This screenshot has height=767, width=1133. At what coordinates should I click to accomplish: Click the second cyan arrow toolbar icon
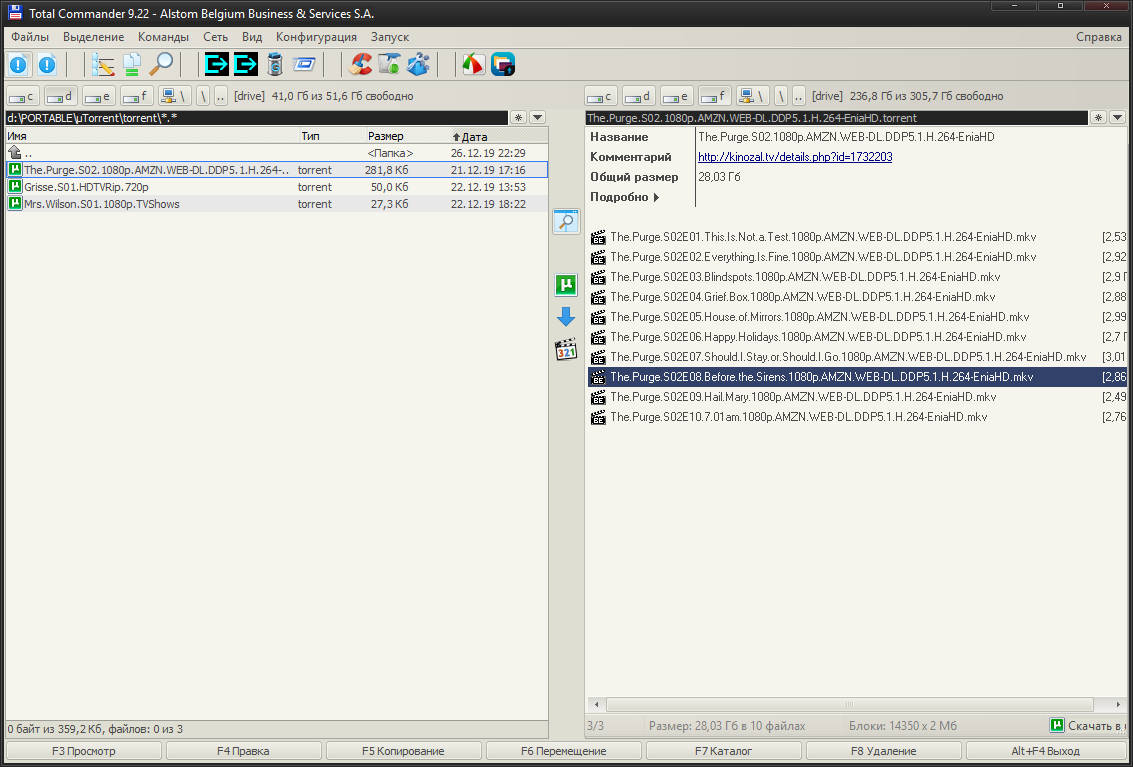[246, 65]
